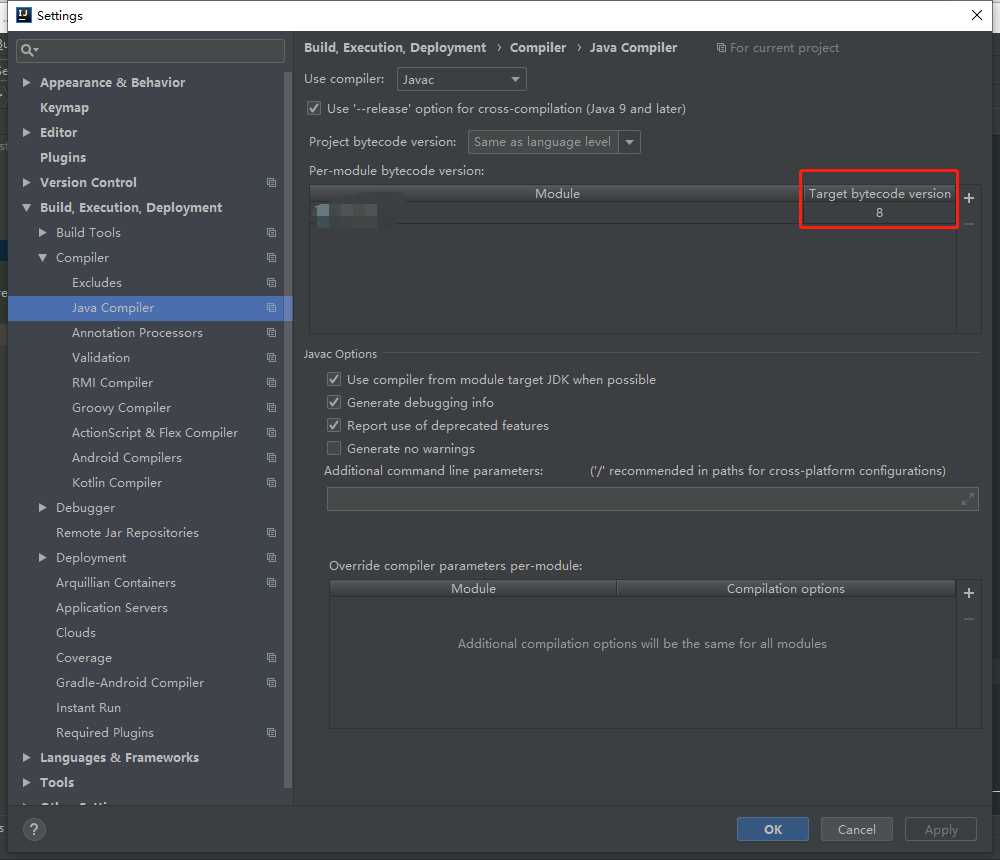The width and height of the screenshot is (1000, 860).
Task: Click project-level icon beside Build Tools
Action: point(271,233)
